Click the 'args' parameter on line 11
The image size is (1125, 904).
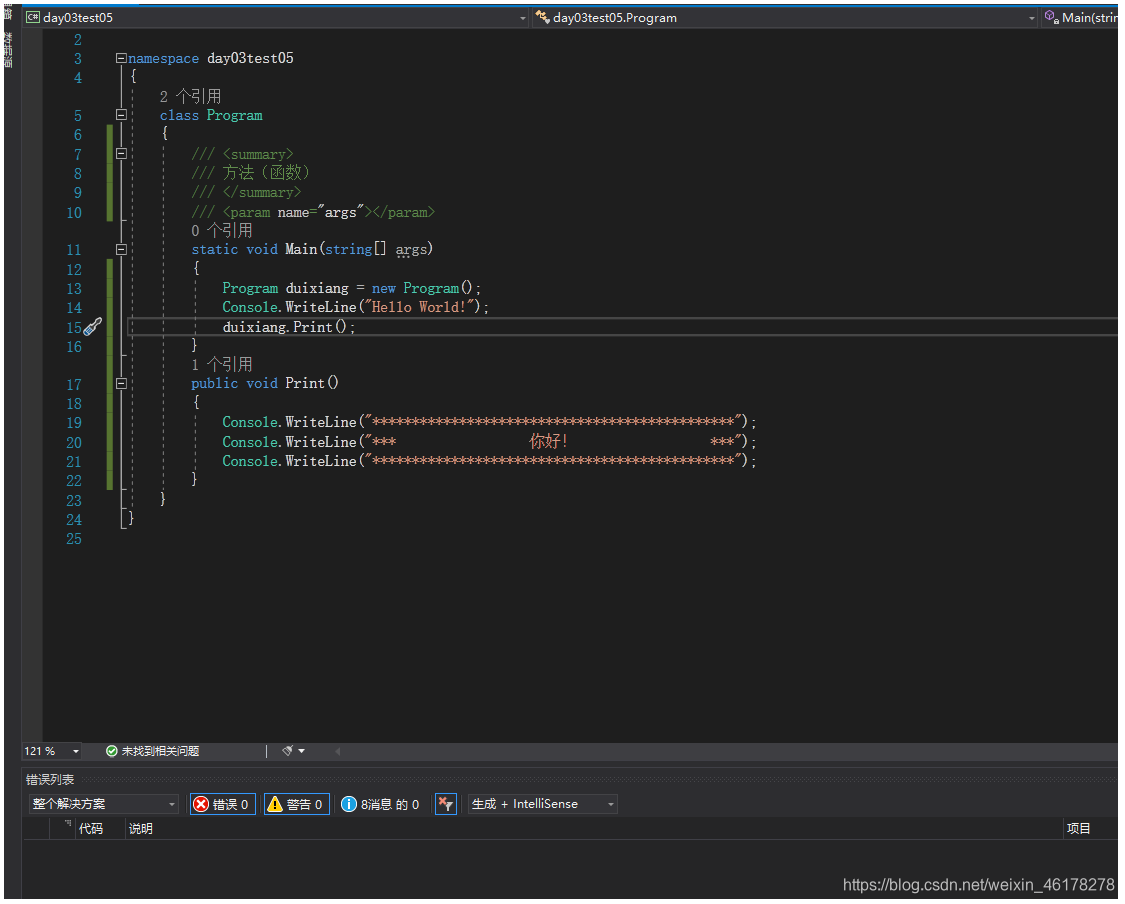(x=412, y=250)
